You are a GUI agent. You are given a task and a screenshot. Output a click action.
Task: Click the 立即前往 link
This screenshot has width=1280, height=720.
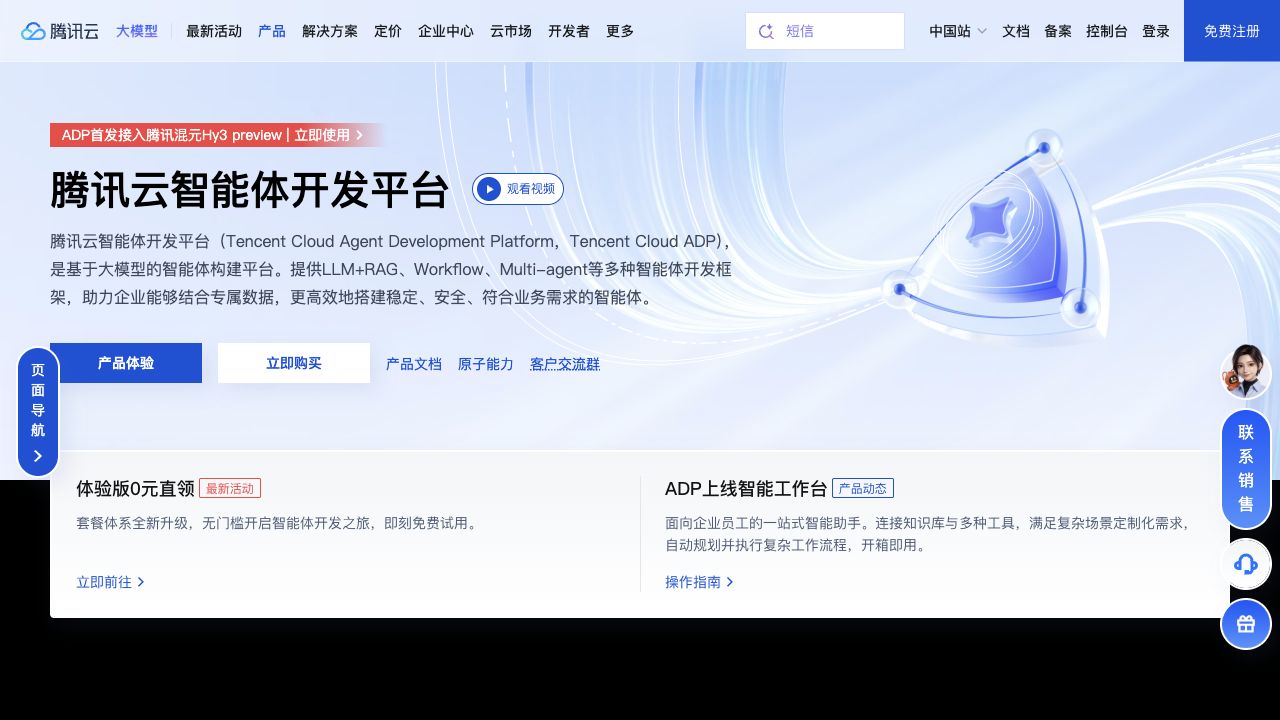point(111,581)
